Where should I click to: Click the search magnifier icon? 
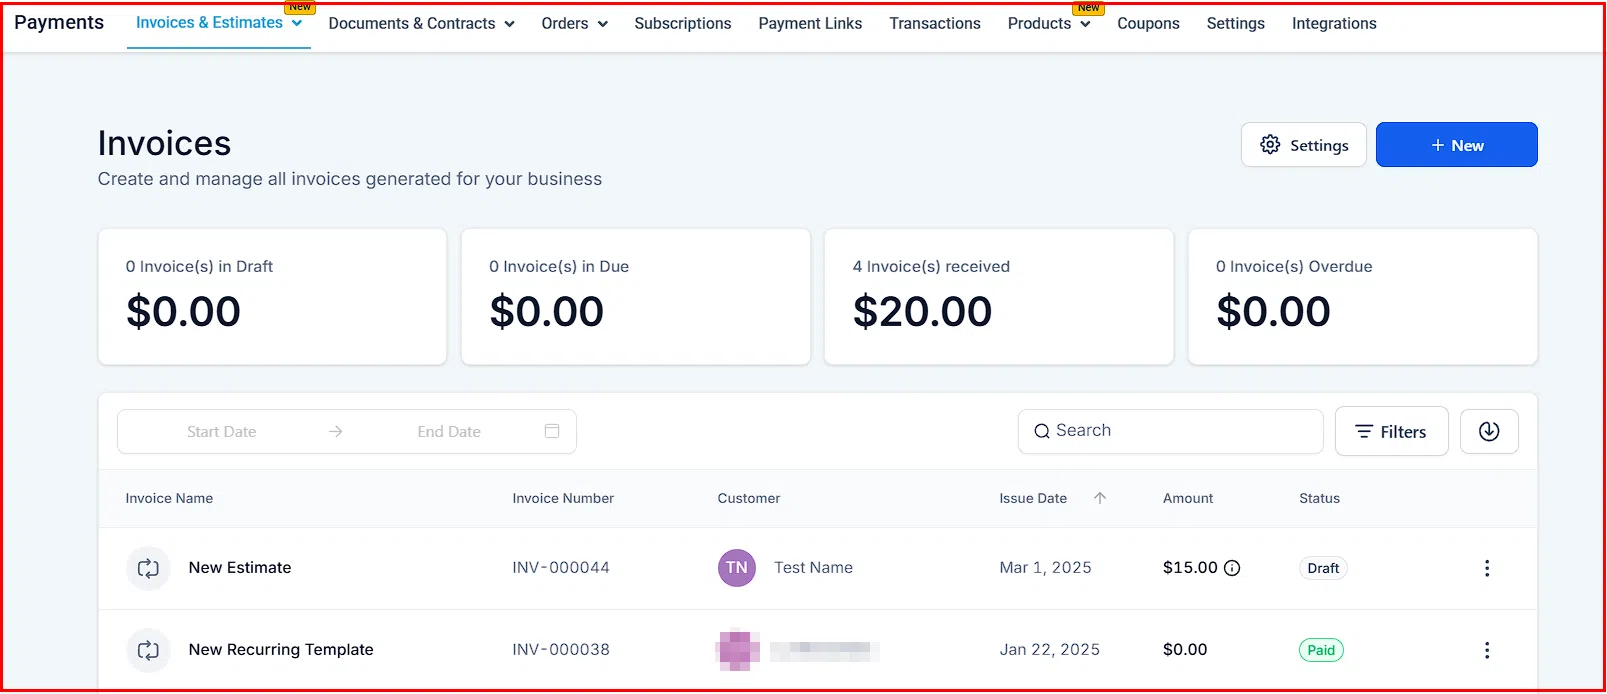(1042, 431)
